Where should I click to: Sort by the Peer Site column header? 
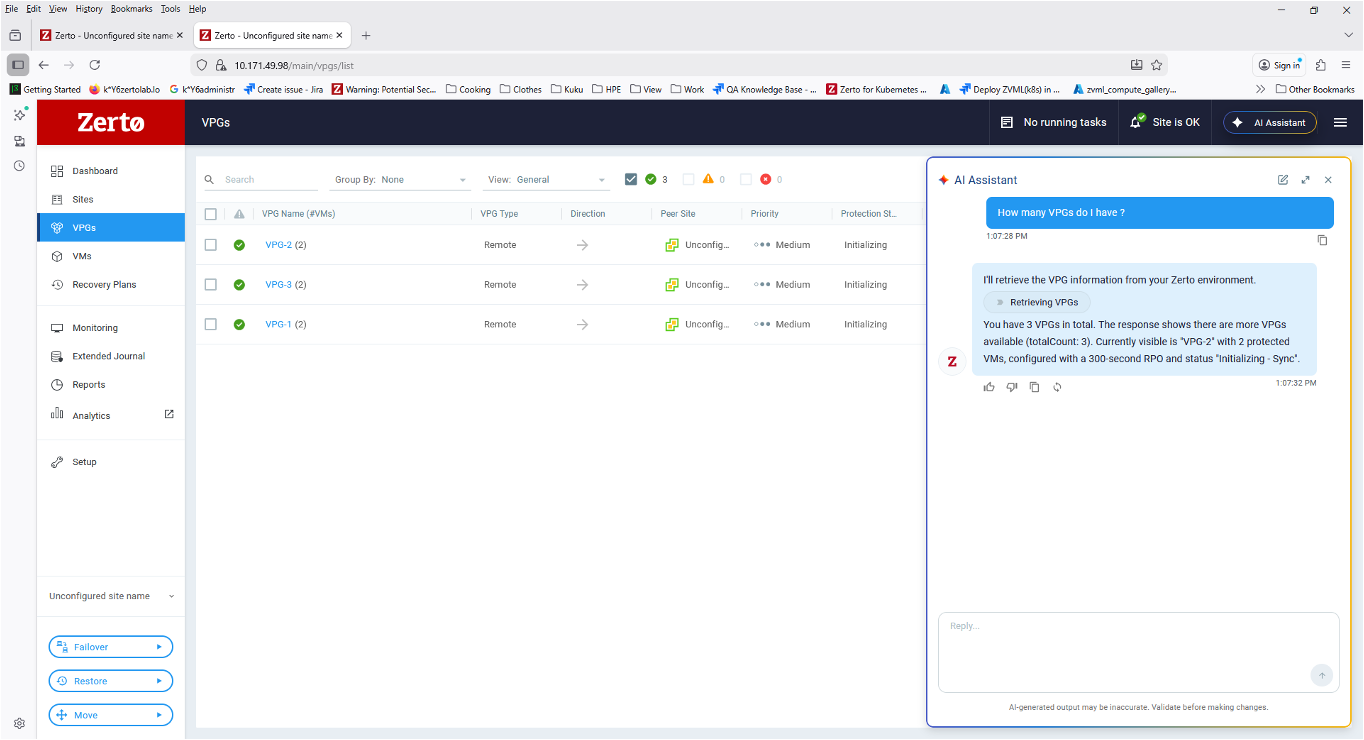[x=678, y=214]
